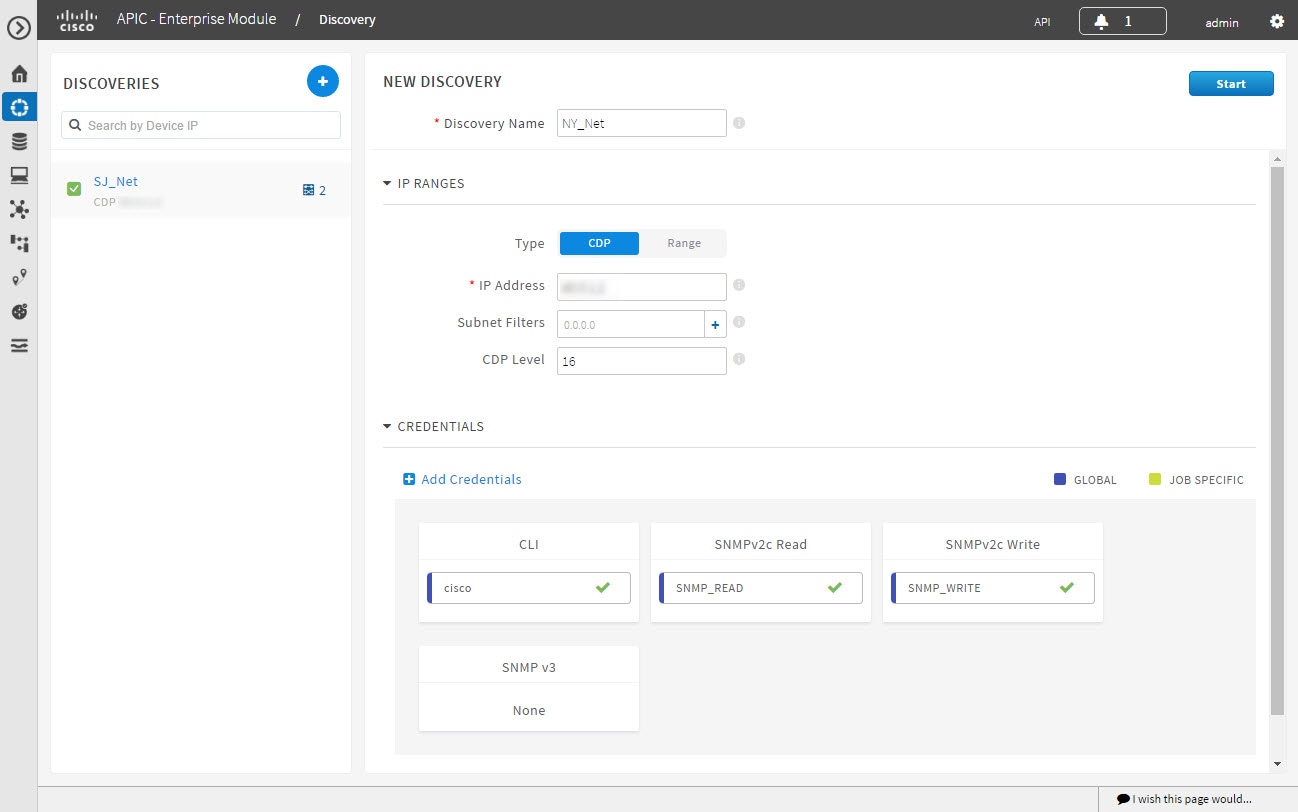Toggle the SNMP_READ credential checkmark
1298x812 pixels.
[835, 588]
